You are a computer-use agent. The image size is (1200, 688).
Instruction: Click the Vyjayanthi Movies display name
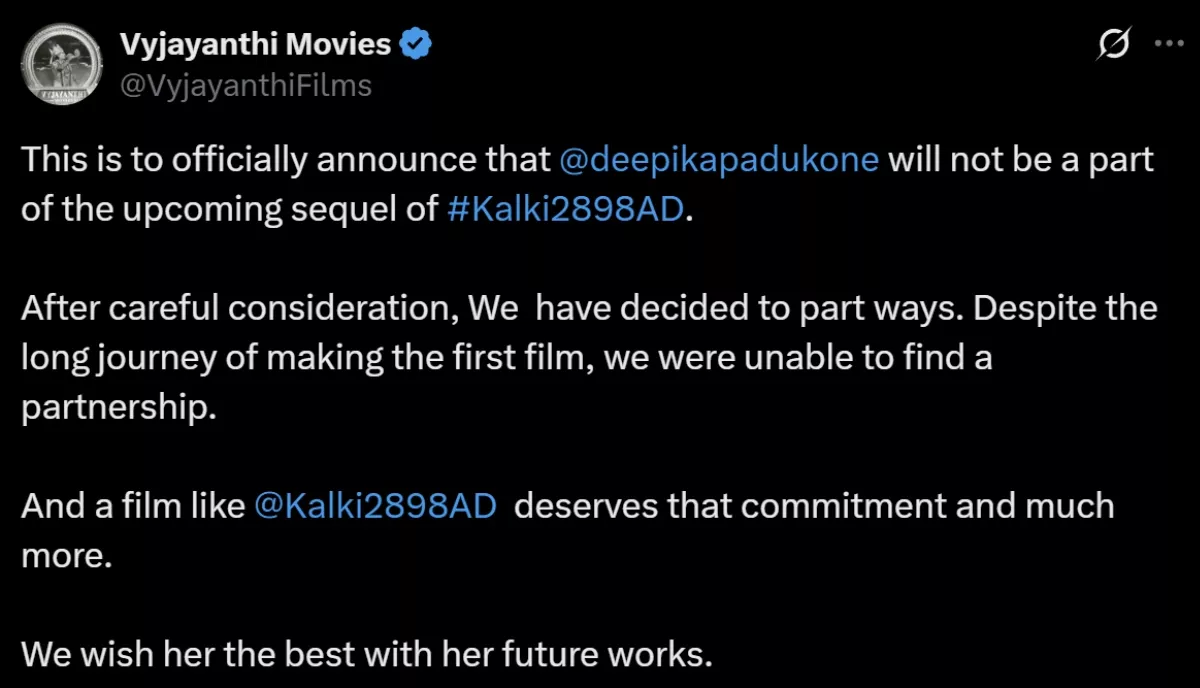point(255,45)
